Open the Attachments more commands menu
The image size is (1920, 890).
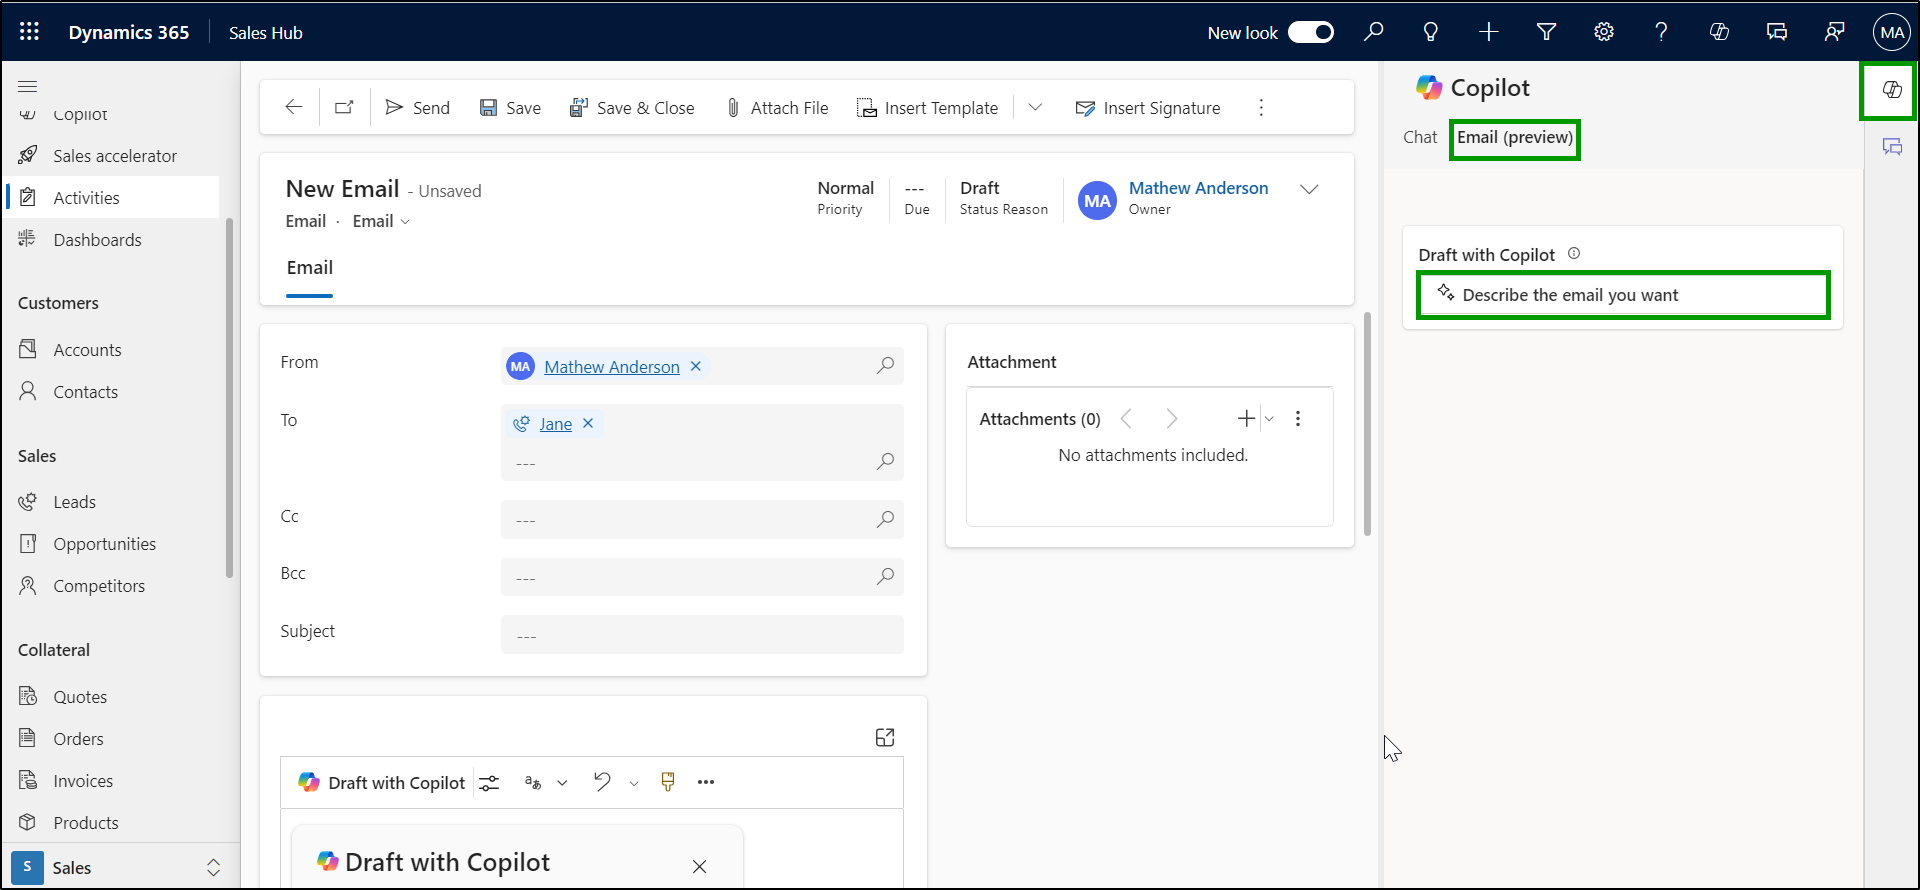pyautogui.click(x=1298, y=419)
